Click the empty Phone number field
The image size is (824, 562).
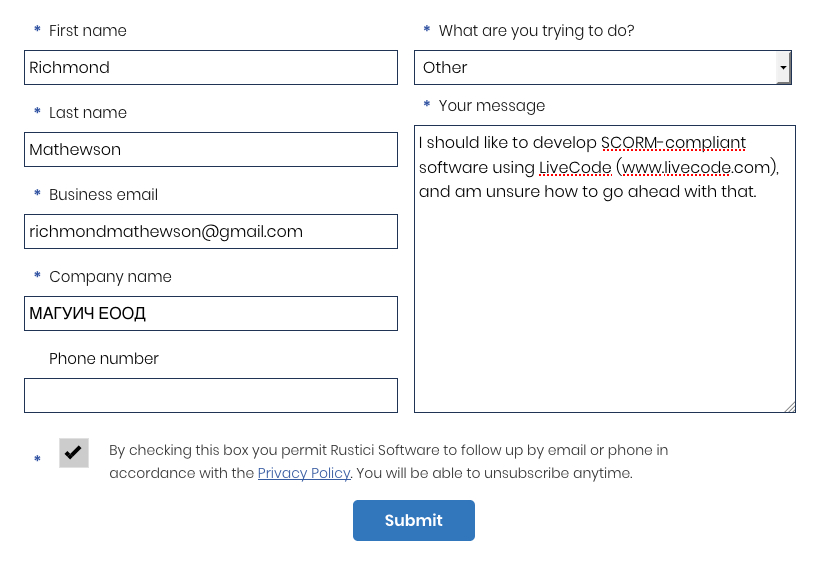210,395
